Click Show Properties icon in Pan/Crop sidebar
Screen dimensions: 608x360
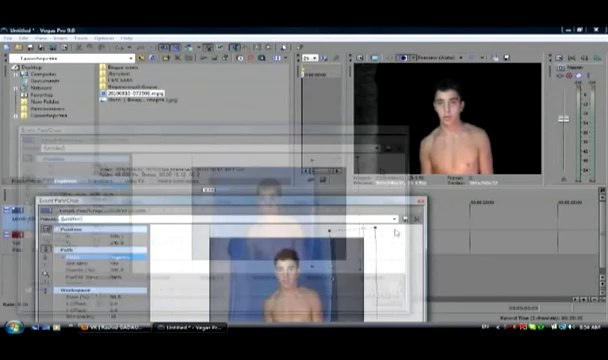click(46, 229)
